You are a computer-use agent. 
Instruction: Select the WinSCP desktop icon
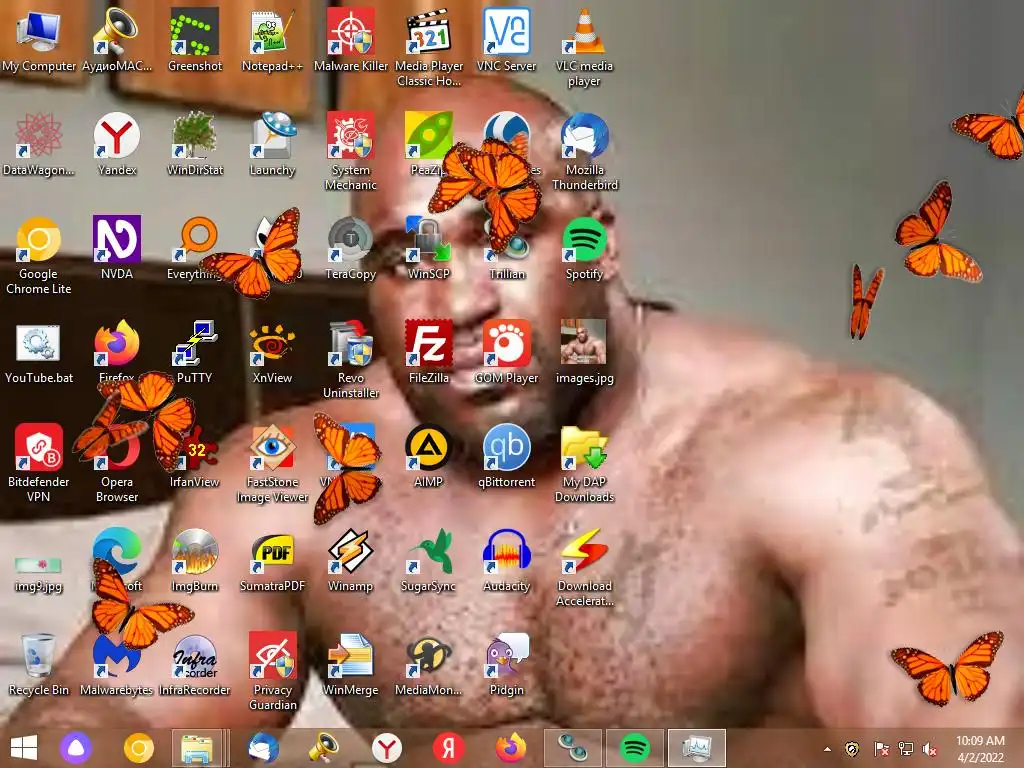[429, 248]
